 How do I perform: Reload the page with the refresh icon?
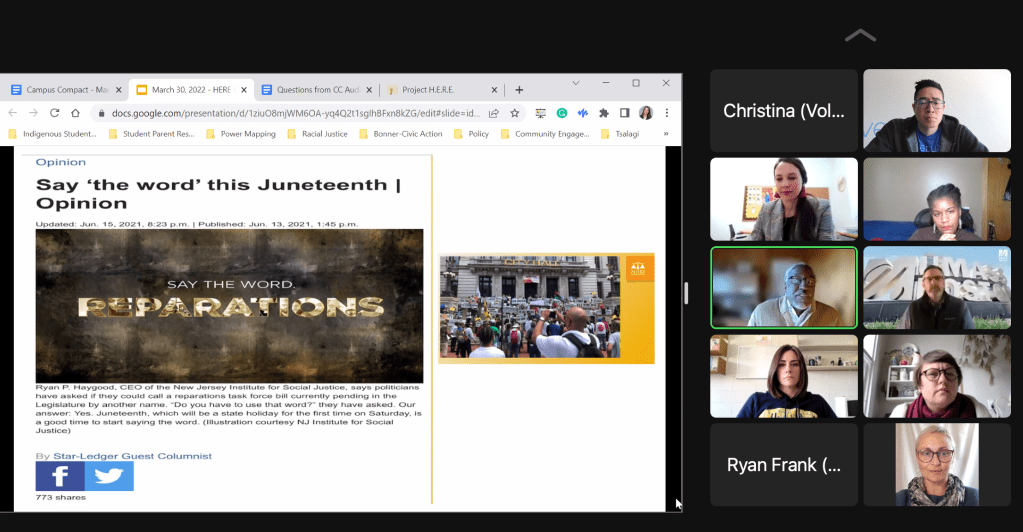(54, 113)
